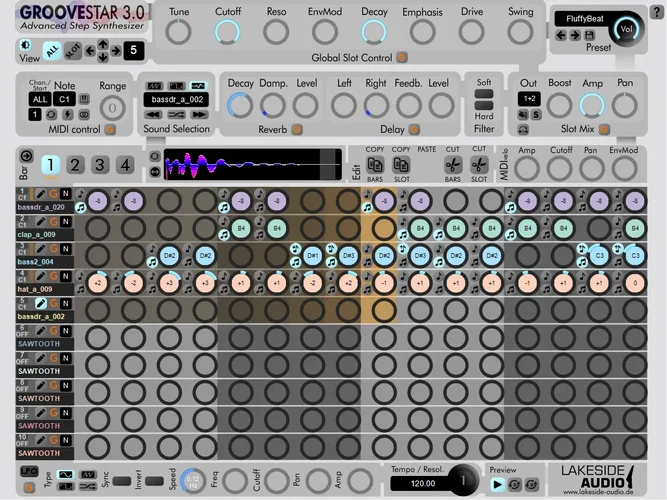Reset Global Slot Control with orange button
The height and width of the screenshot is (500, 667).
pos(402,57)
